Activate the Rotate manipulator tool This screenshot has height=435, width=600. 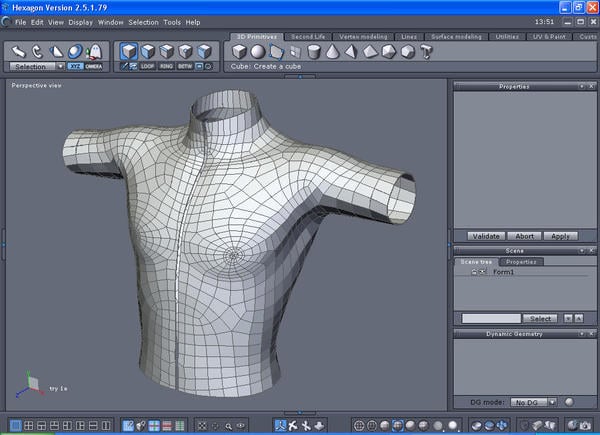[x=38, y=51]
